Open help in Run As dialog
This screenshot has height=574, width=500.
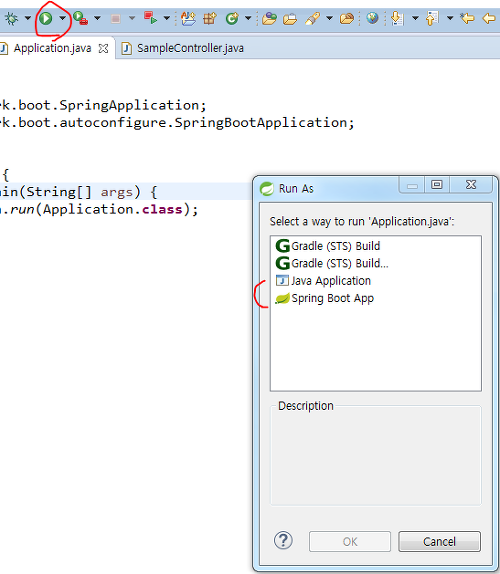(x=283, y=540)
